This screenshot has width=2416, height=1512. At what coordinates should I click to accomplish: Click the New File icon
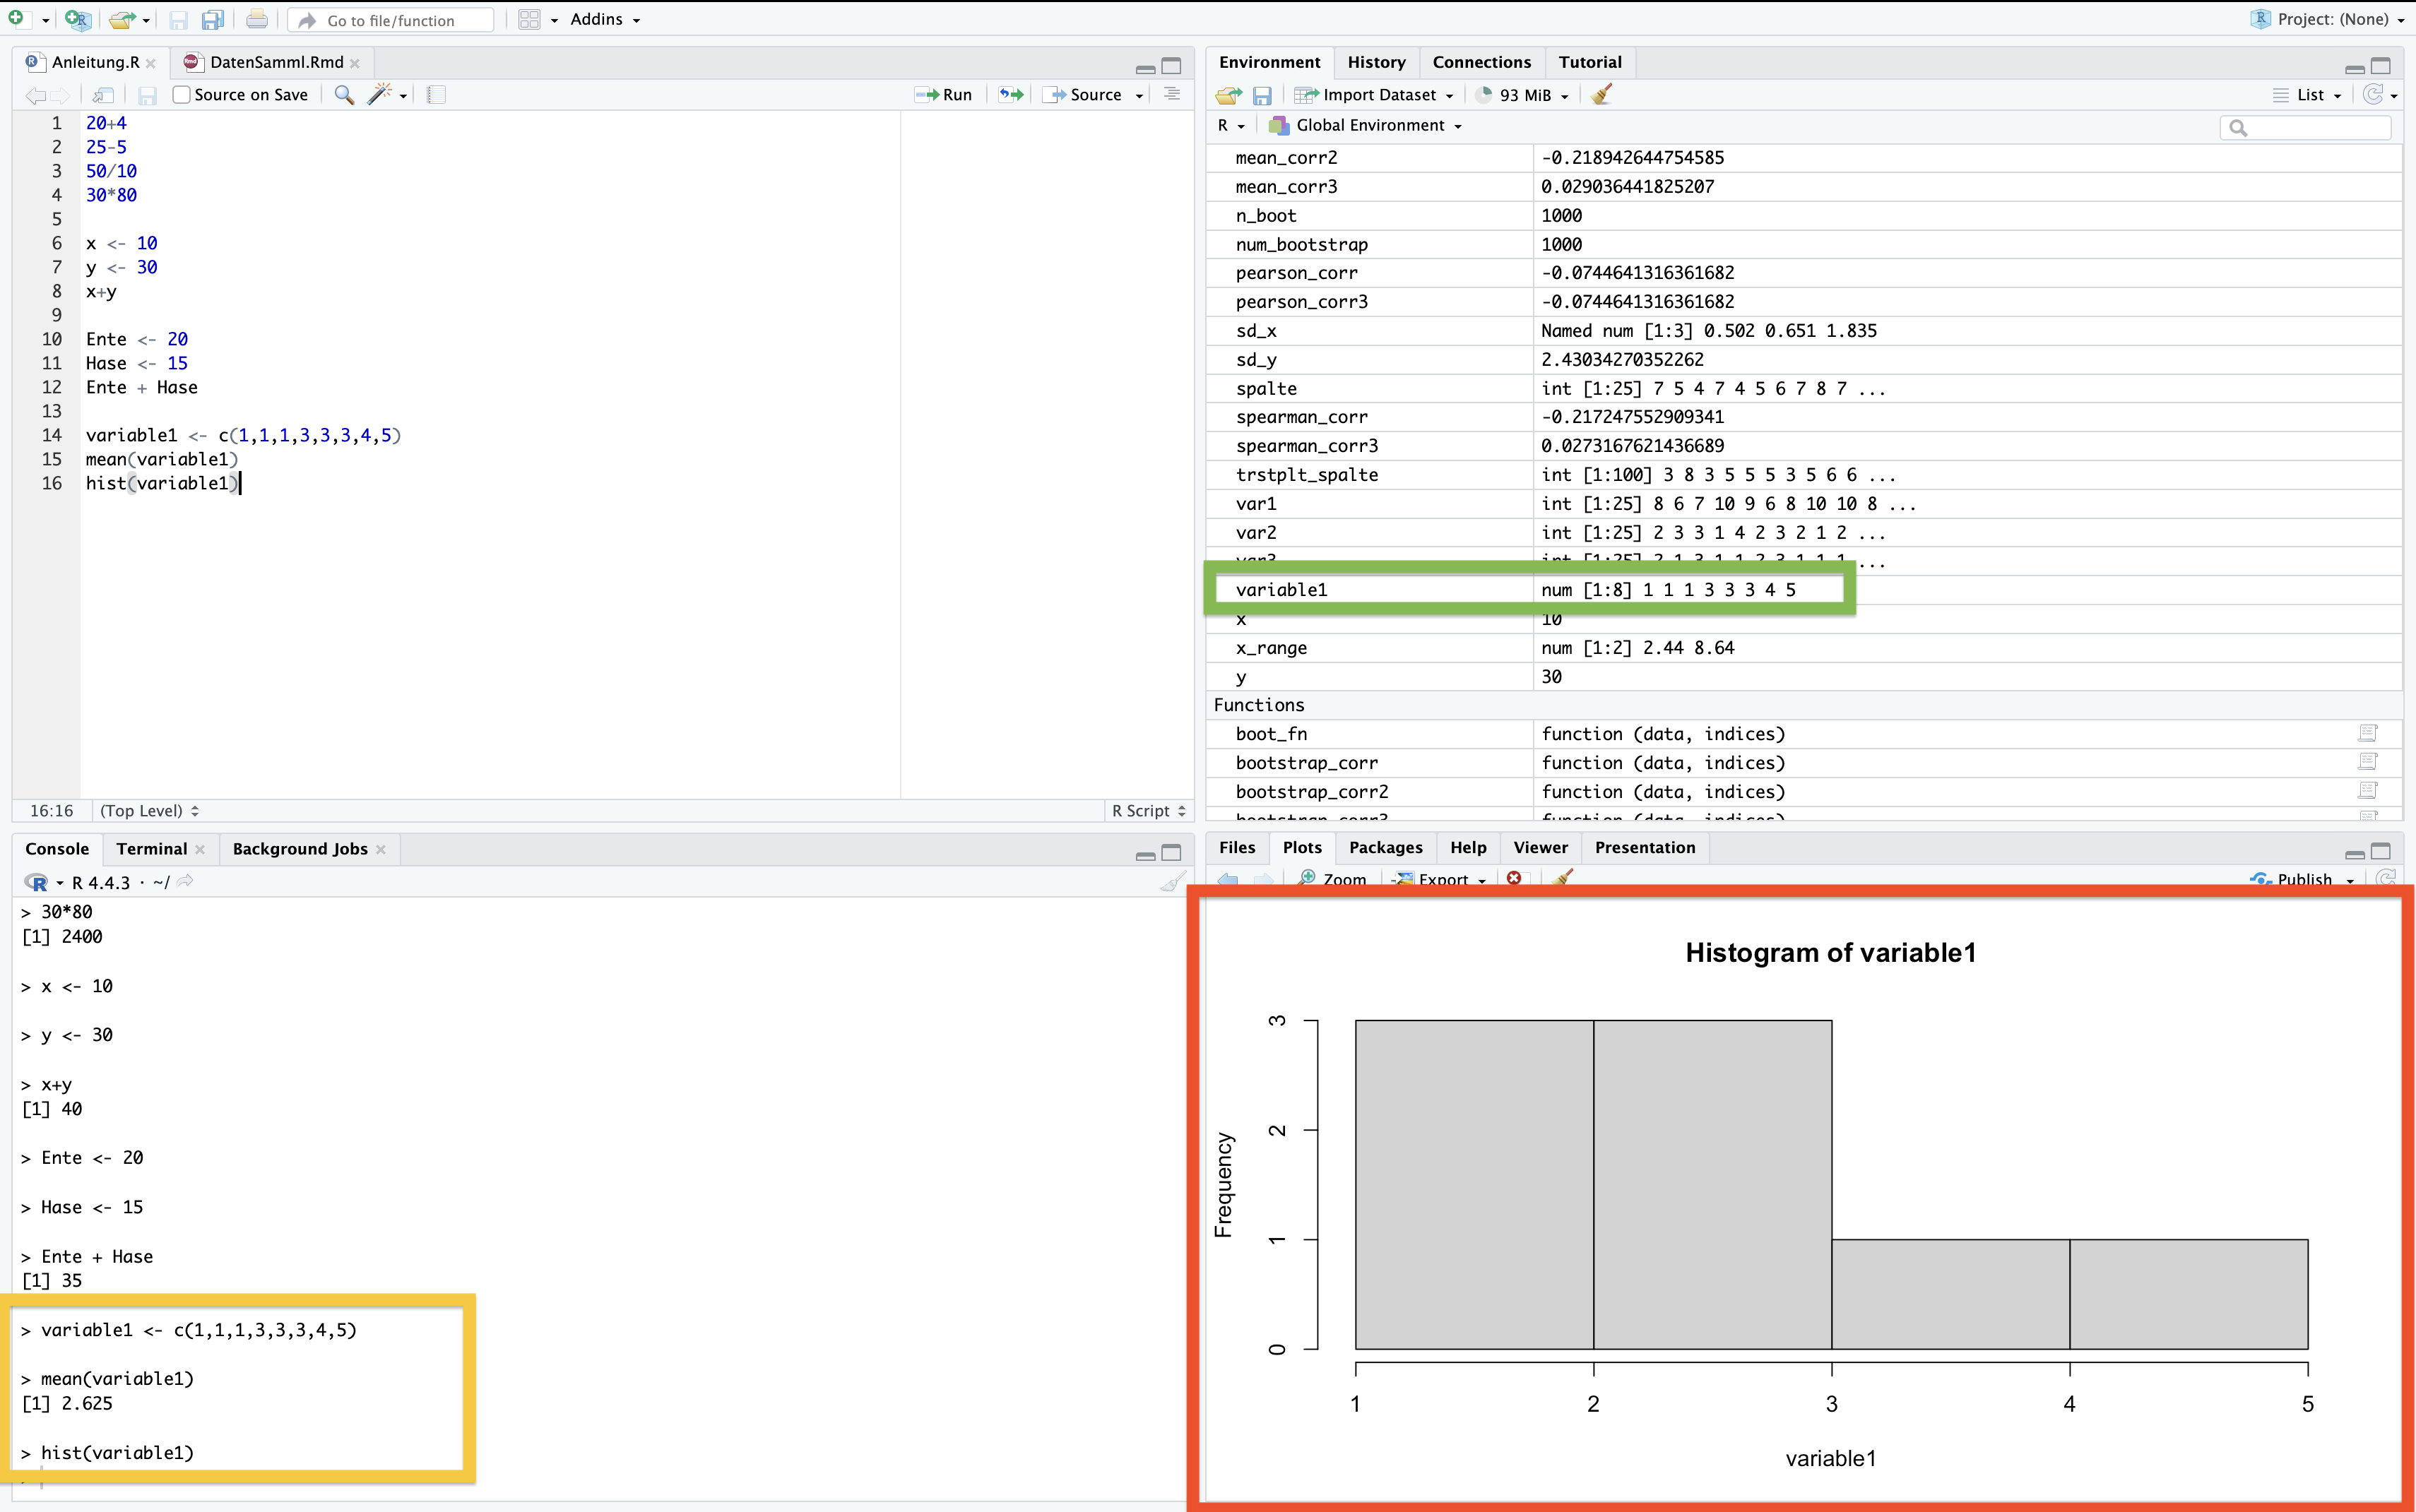17,18
